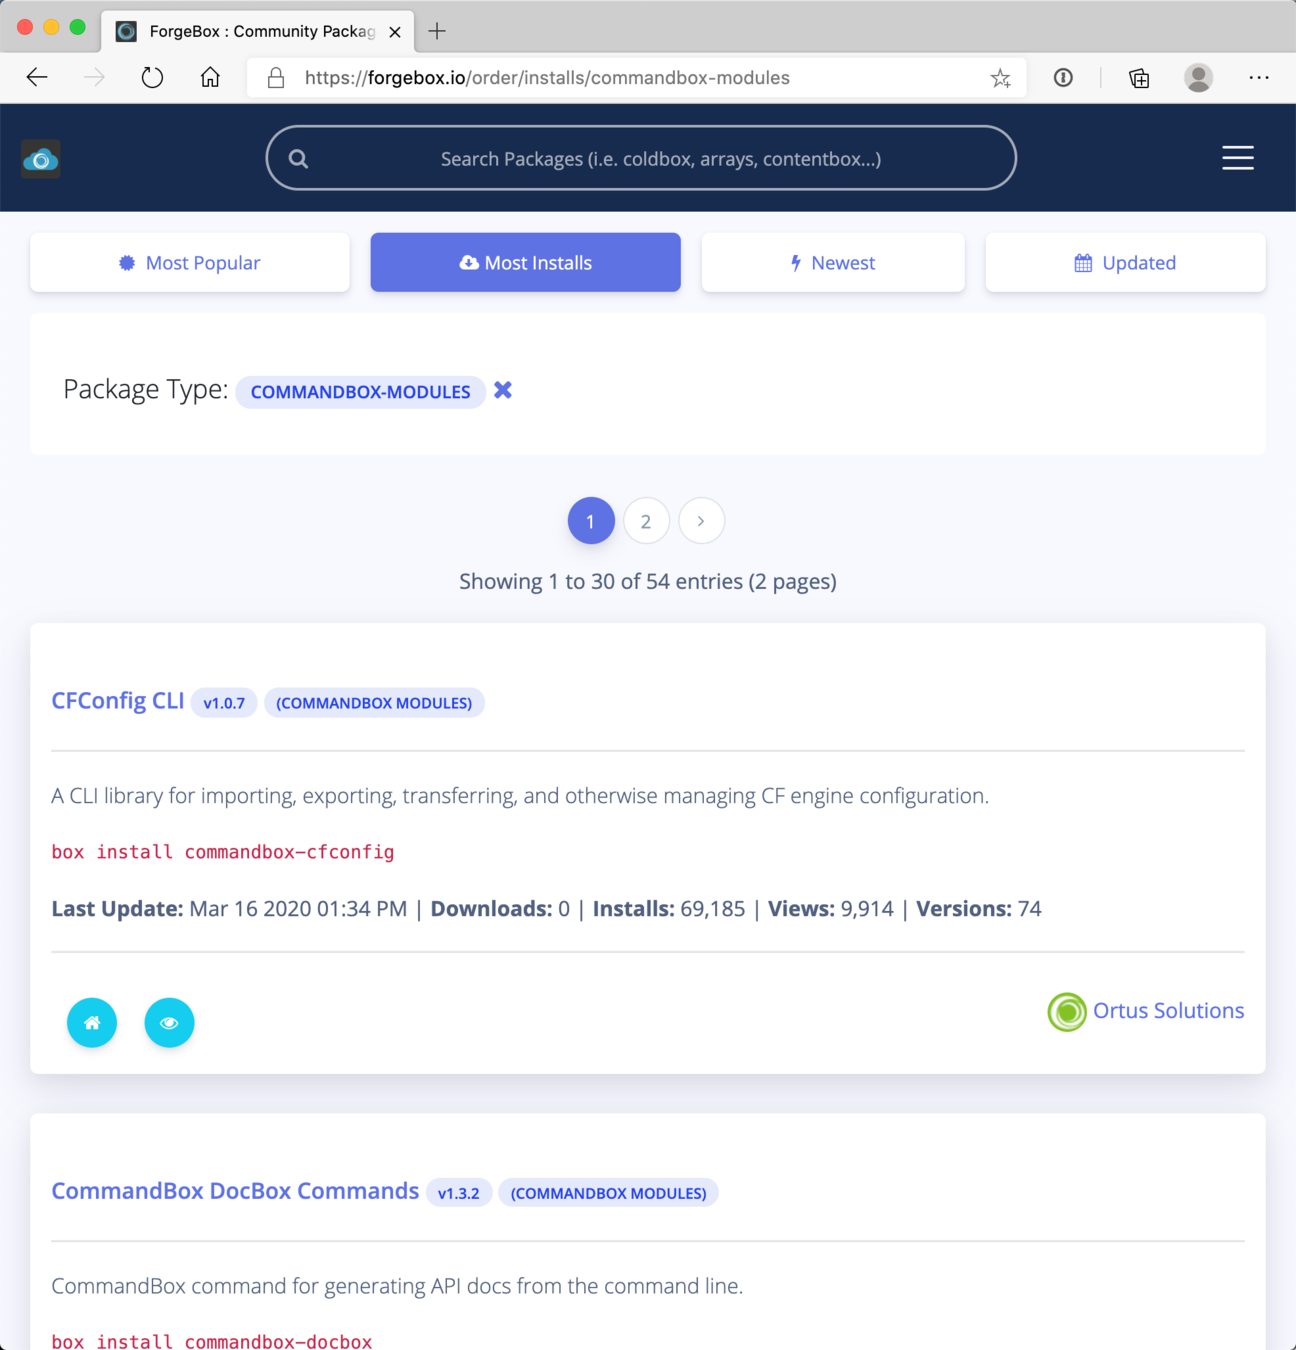This screenshot has height=1350, width=1296.
Task: Open the browser Collections icon
Action: click(1139, 78)
